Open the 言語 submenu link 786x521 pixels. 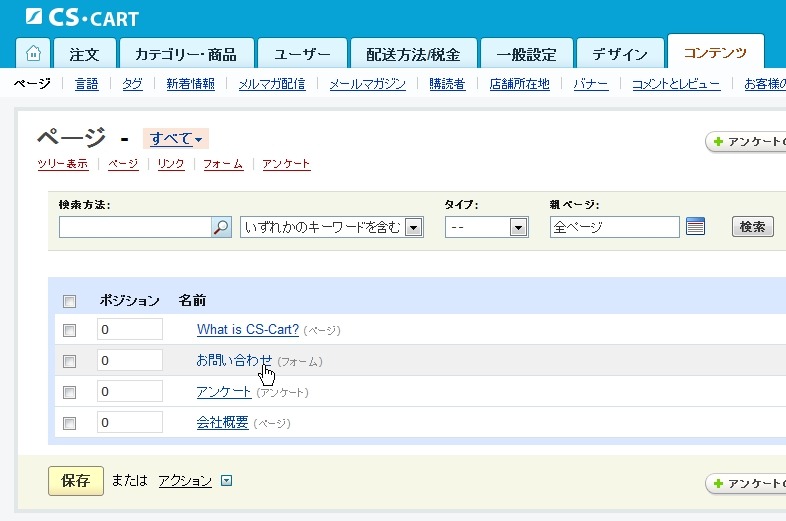coord(86,84)
